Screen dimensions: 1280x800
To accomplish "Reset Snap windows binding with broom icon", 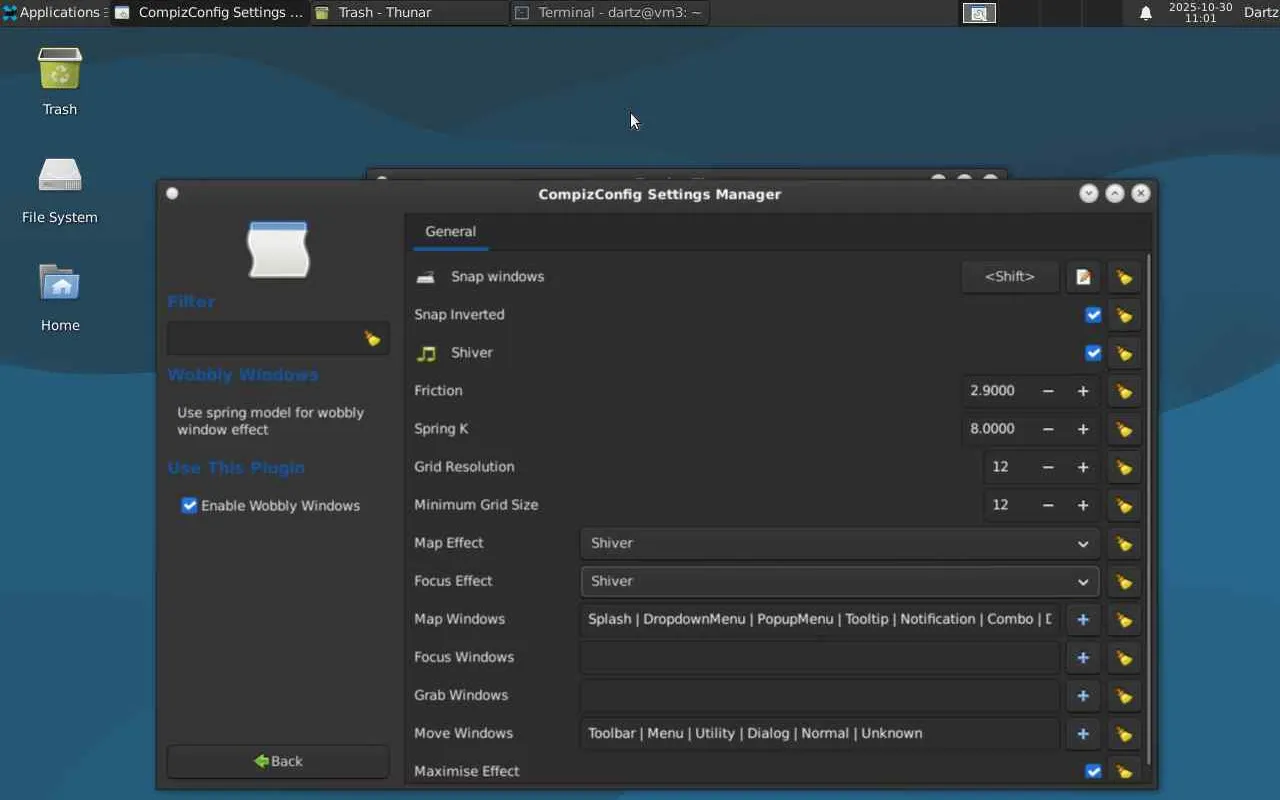I will tap(1124, 277).
